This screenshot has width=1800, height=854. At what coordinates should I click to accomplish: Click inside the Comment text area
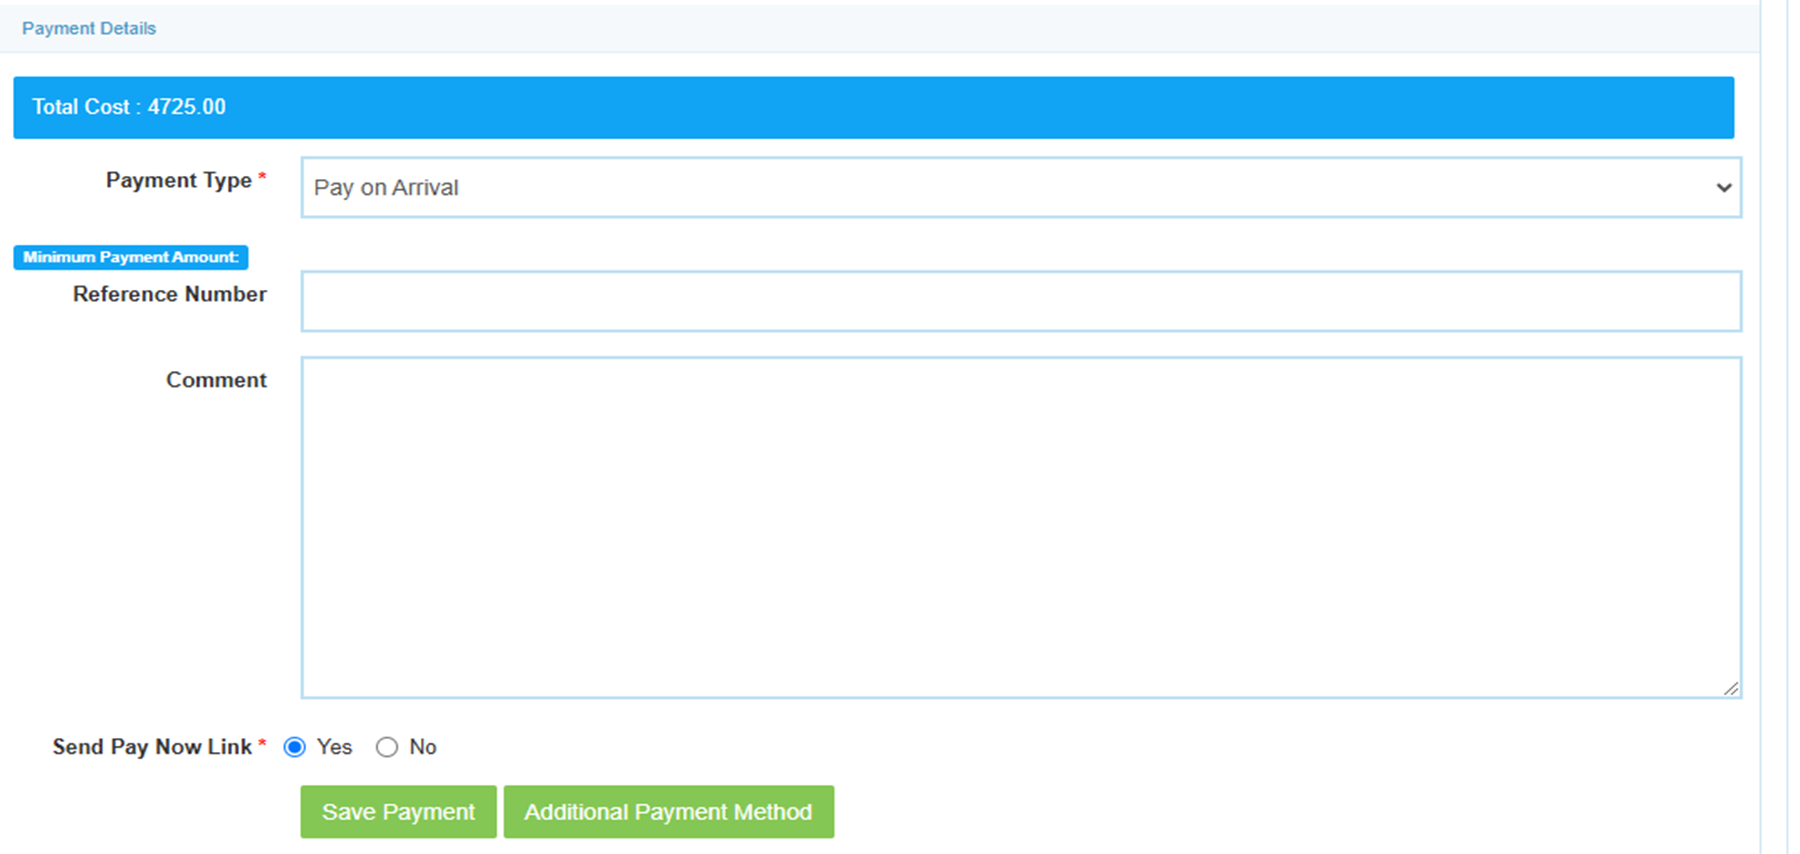click(x=1021, y=527)
